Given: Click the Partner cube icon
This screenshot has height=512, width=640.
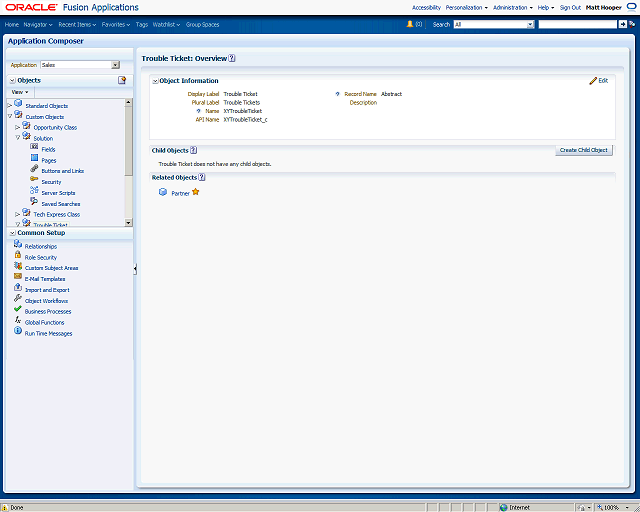Looking at the screenshot, I should (x=163, y=192).
